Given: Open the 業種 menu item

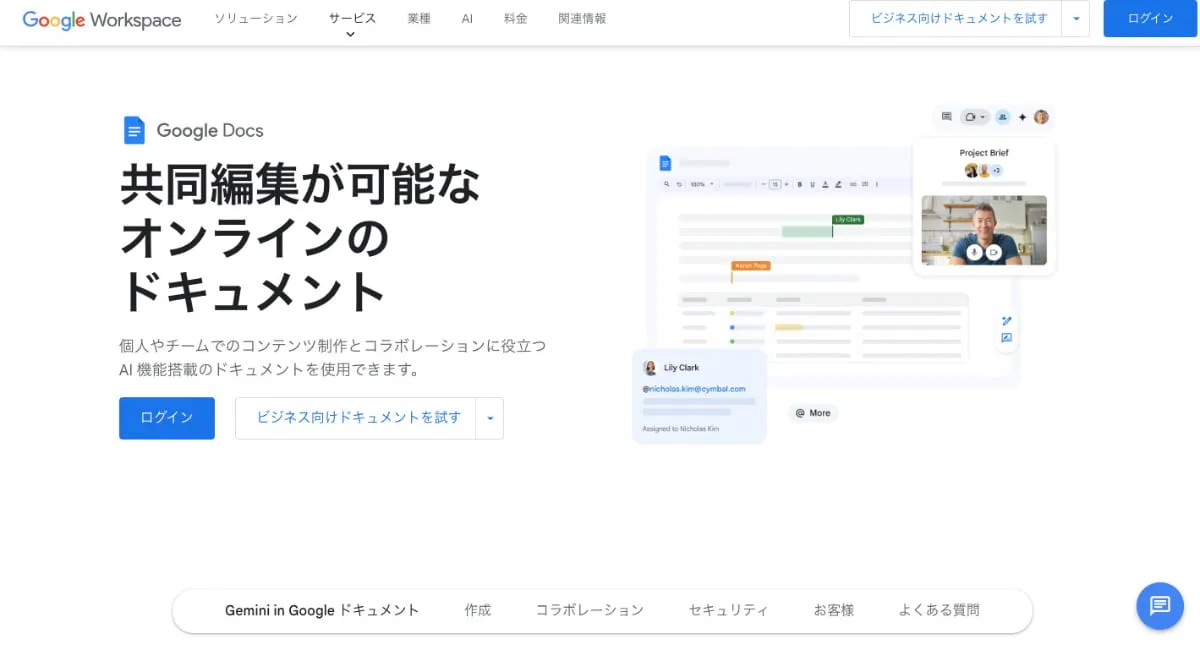Looking at the screenshot, I should tap(419, 19).
